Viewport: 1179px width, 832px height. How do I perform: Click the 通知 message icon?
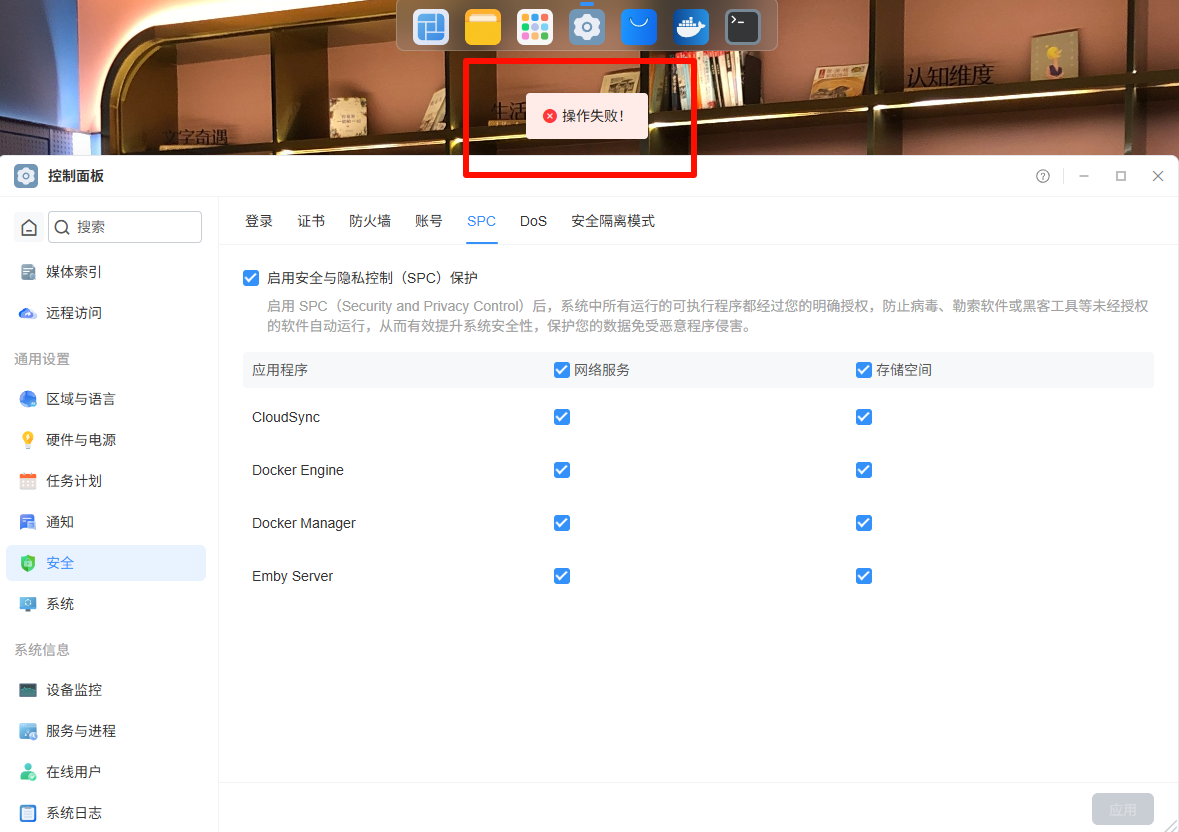coord(28,522)
